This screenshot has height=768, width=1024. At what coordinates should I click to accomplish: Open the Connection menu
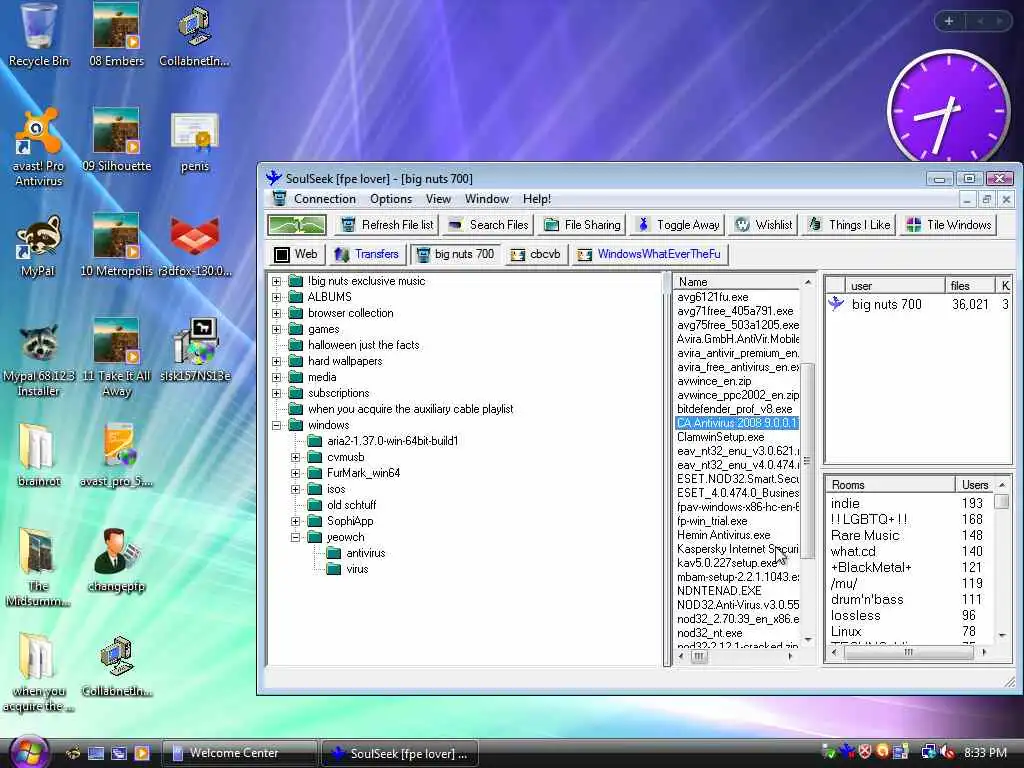coord(325,199)
